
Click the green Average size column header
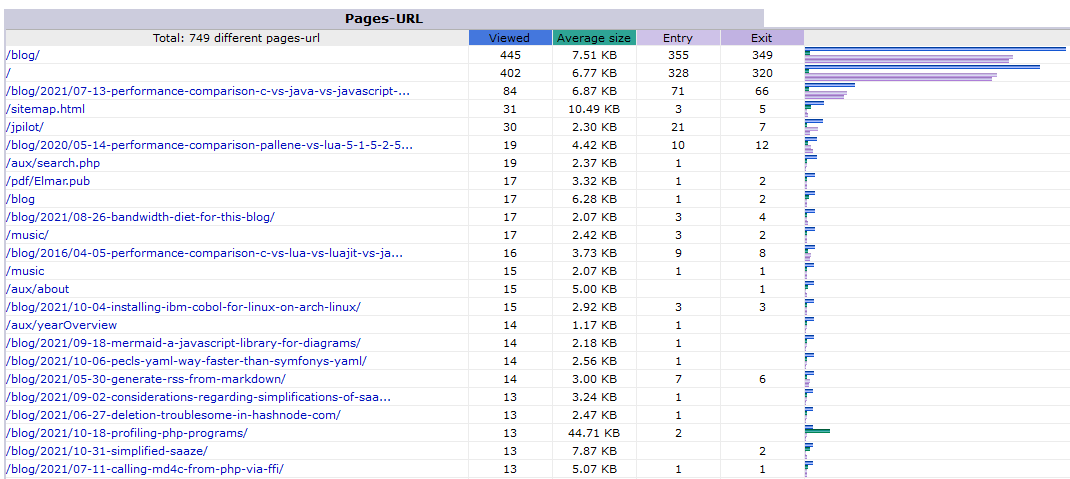coord(594,38)
